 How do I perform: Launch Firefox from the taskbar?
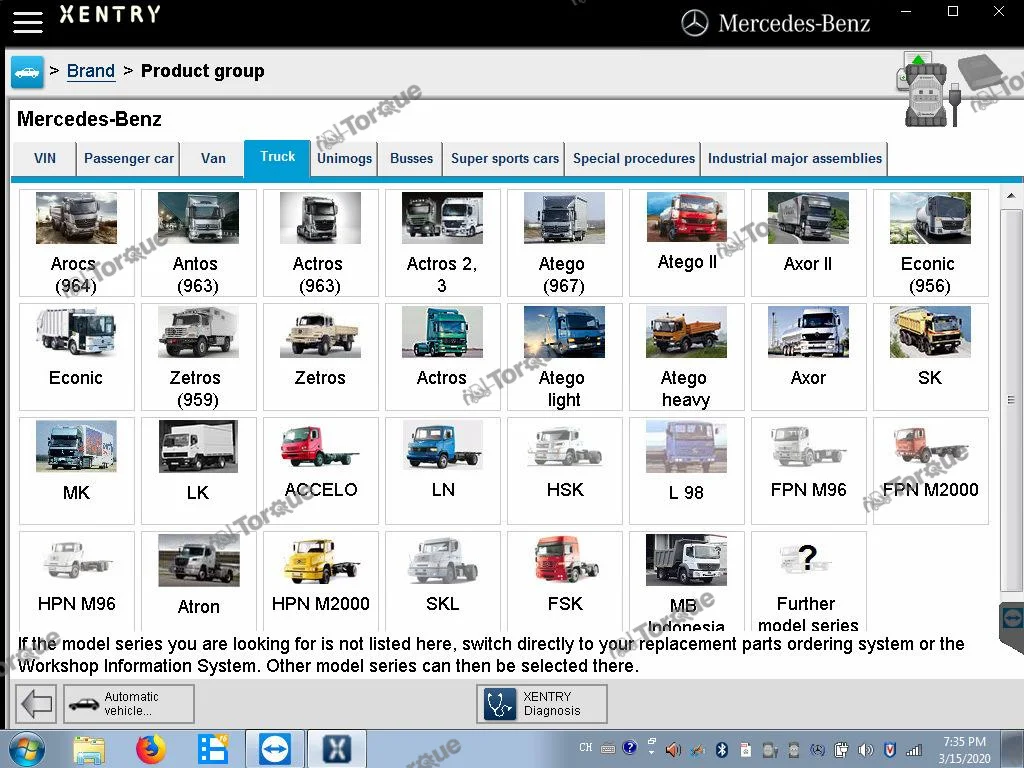151,750
